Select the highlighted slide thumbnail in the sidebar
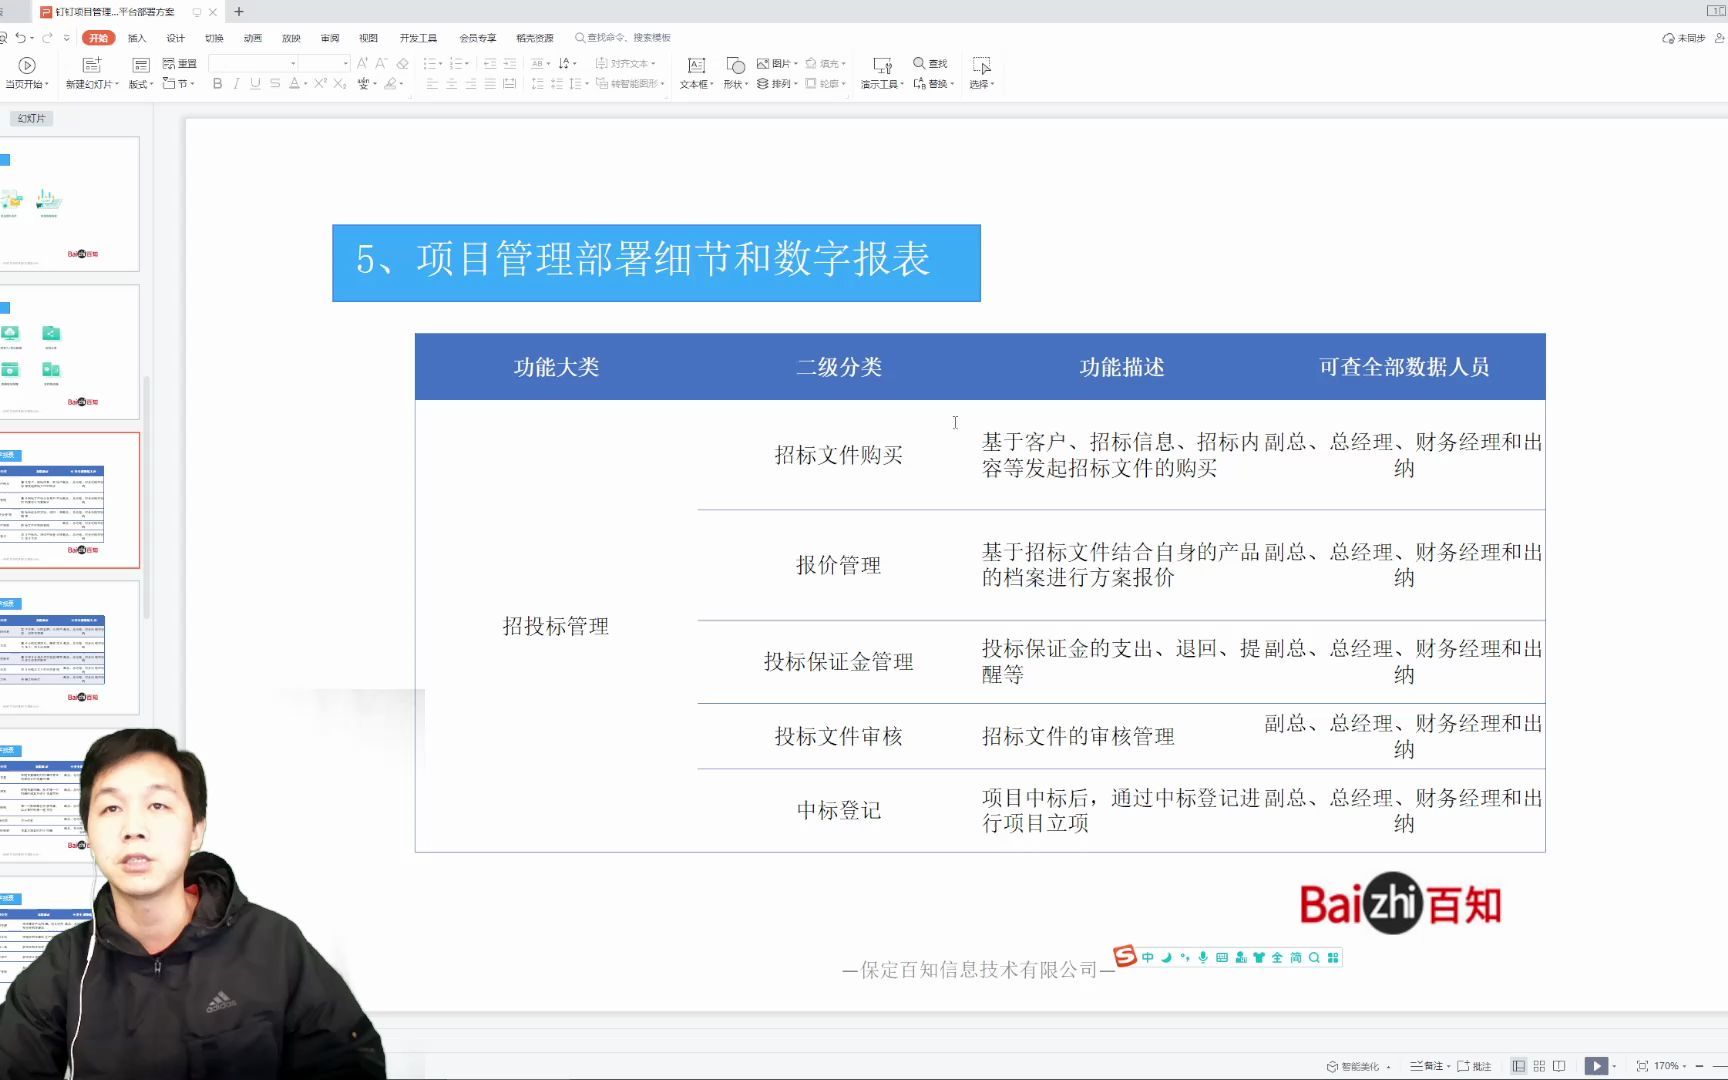 tap(71, 500)
